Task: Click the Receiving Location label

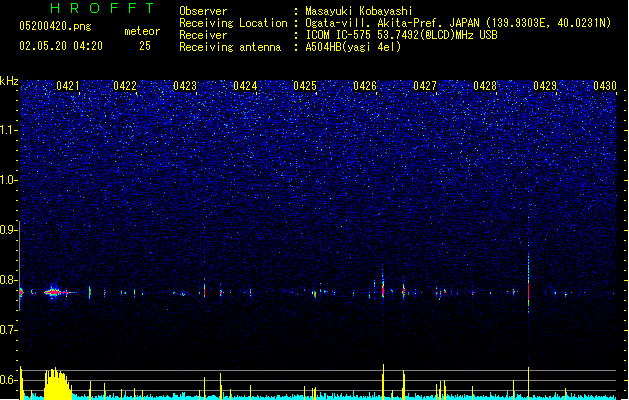Action: [233, 23]
